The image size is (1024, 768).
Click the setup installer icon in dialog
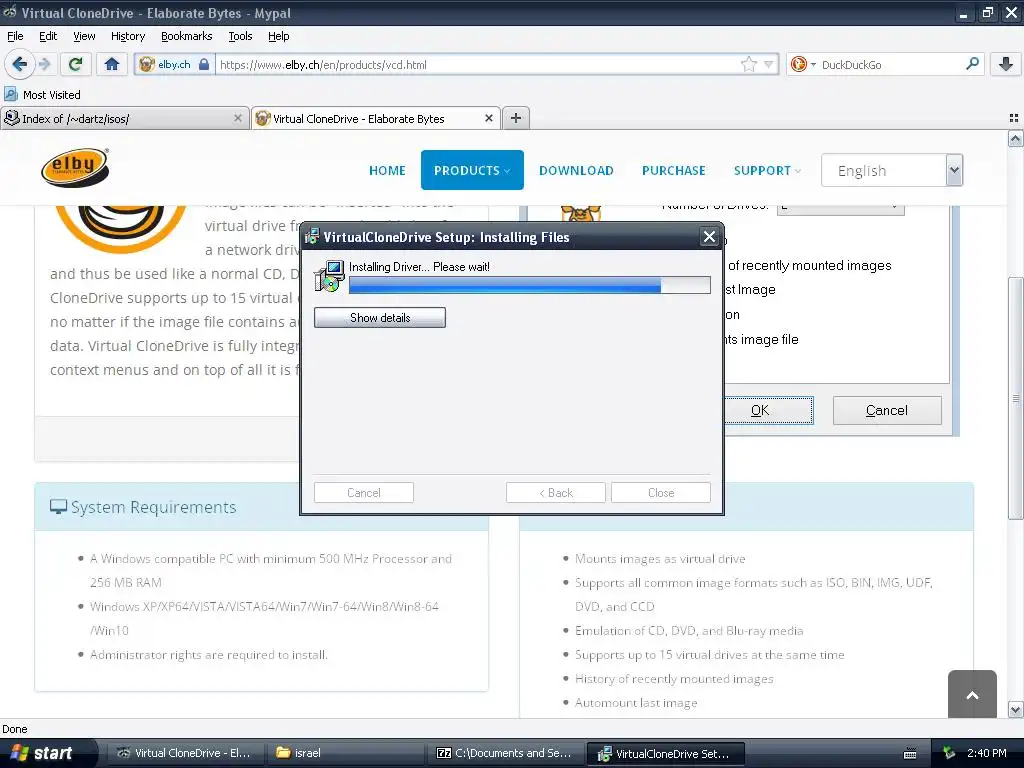click(329, 276)
